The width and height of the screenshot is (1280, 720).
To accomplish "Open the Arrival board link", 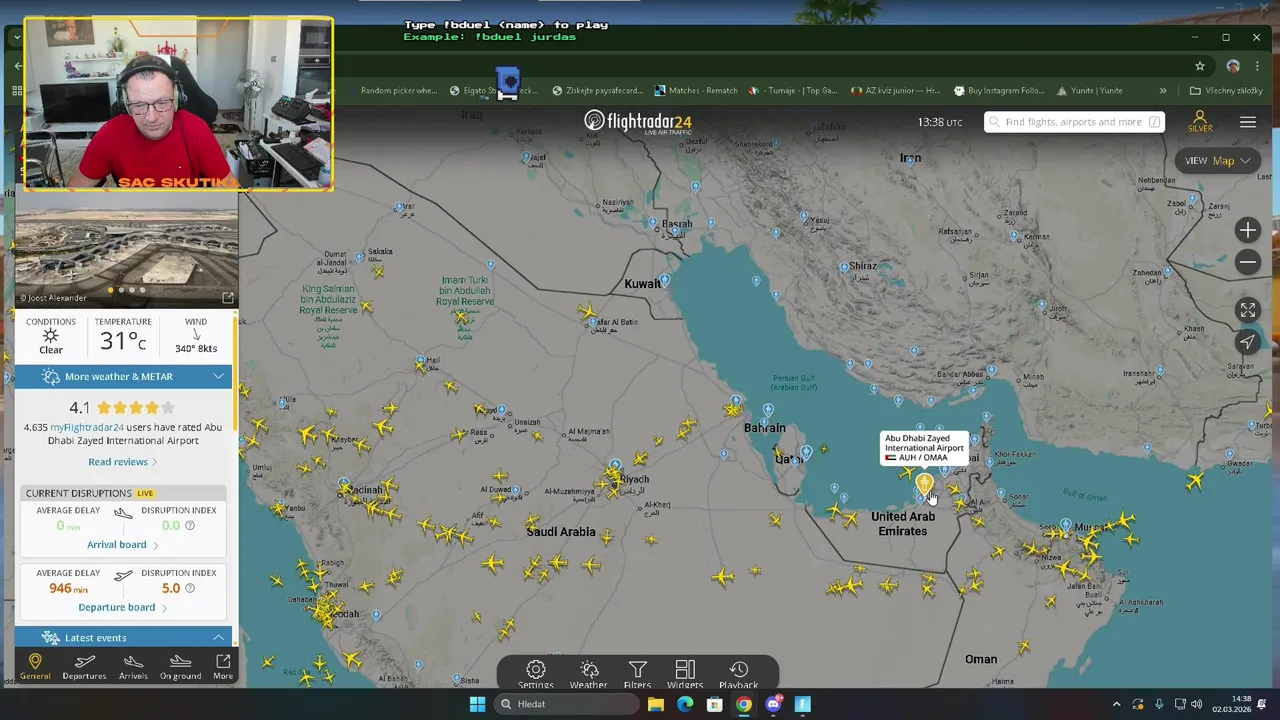I will click(x=121, y=545).
